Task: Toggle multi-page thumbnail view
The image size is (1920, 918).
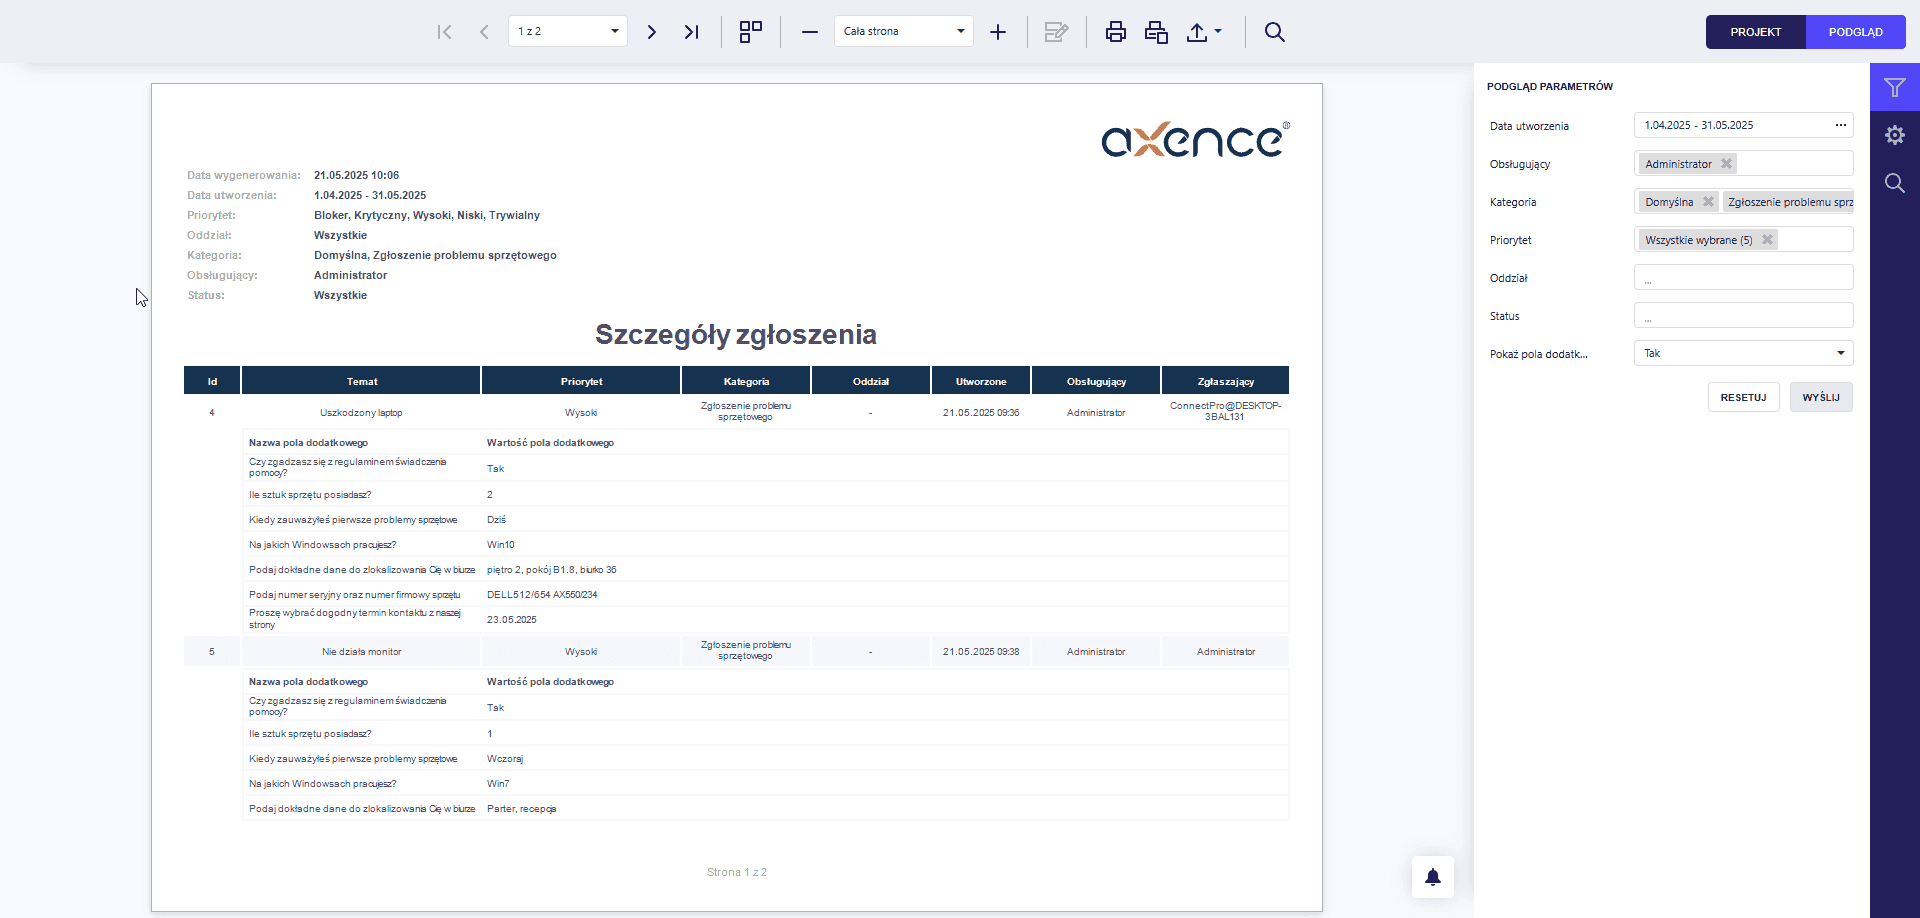Action: click(x=751, y=32)
